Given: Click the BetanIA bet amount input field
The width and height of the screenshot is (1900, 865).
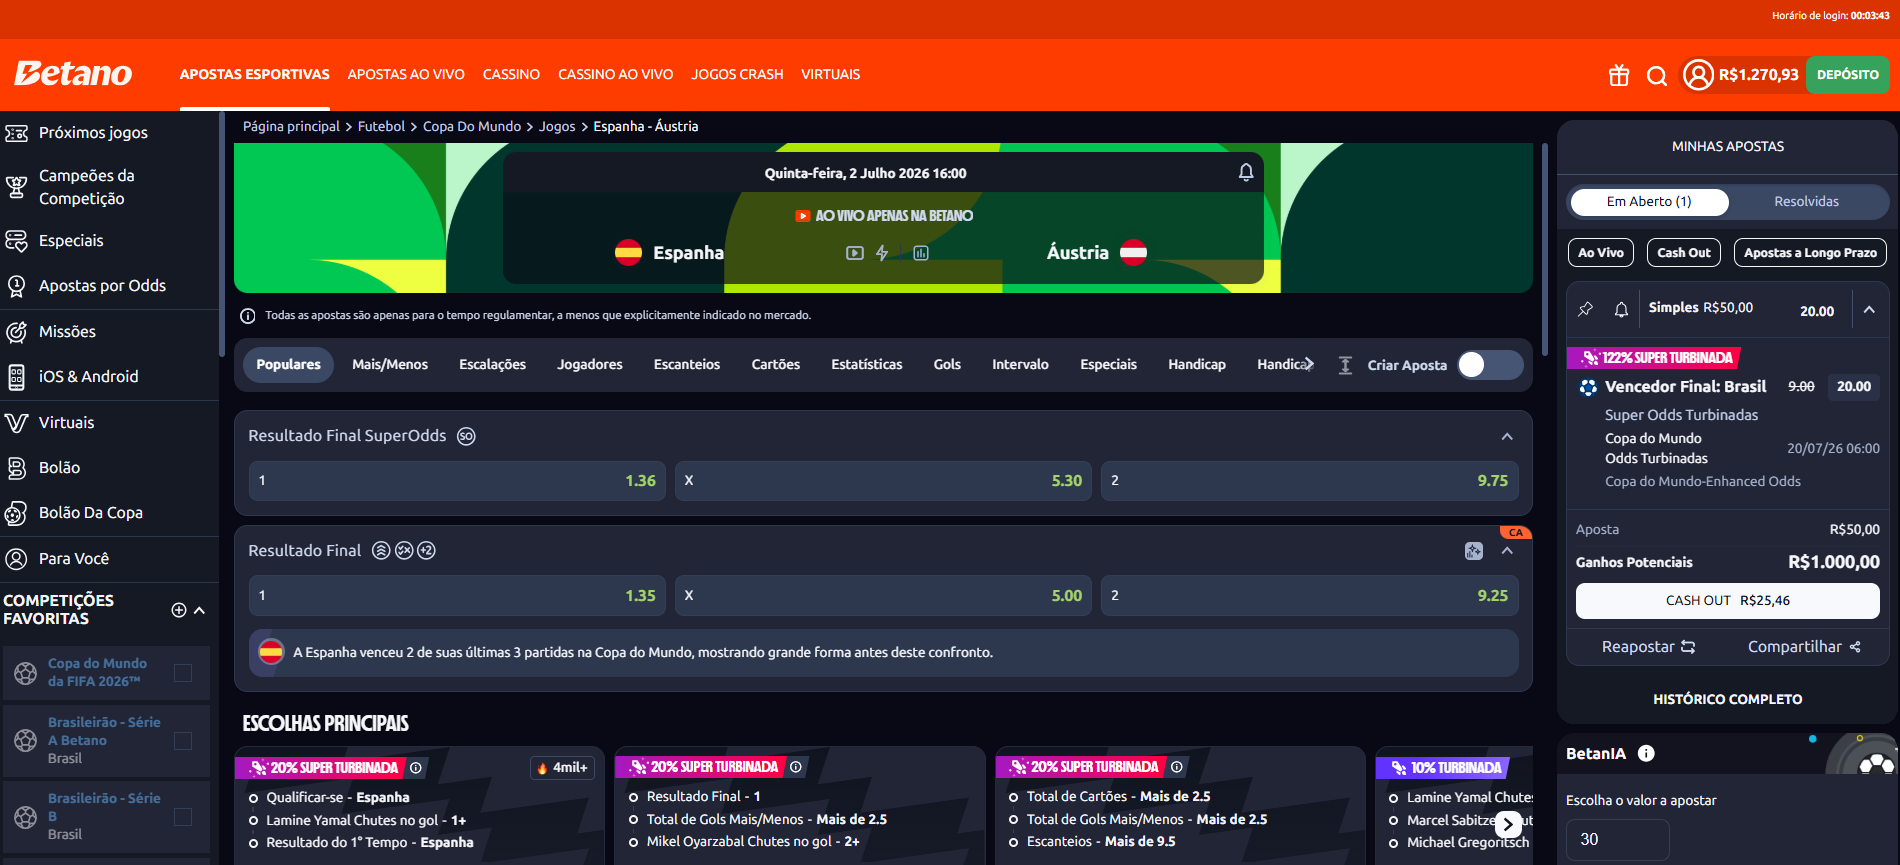Looking at the screenshot, I should (1617, 839).
